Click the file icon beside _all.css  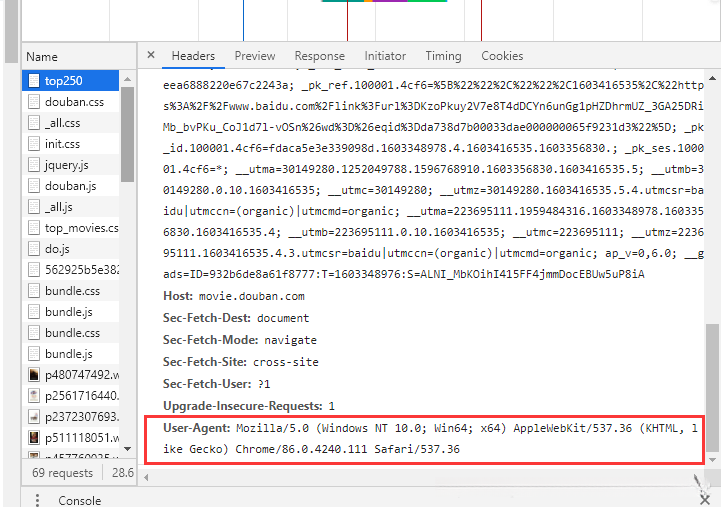click(34, 123)
